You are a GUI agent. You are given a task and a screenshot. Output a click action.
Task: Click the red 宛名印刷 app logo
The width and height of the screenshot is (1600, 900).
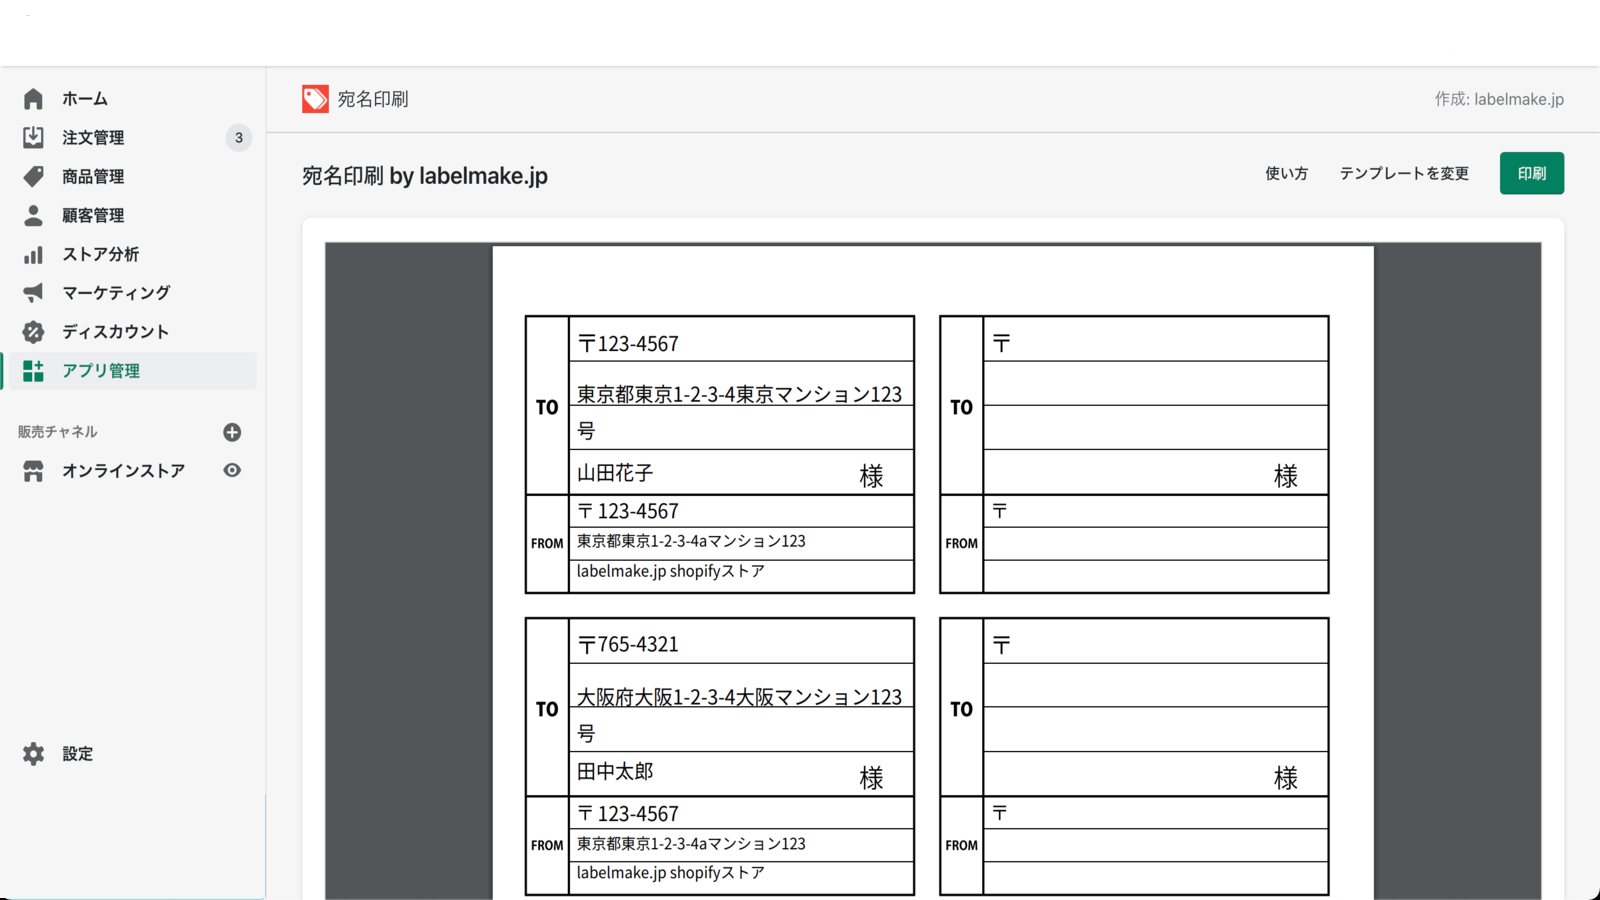(x=315, y=98)
